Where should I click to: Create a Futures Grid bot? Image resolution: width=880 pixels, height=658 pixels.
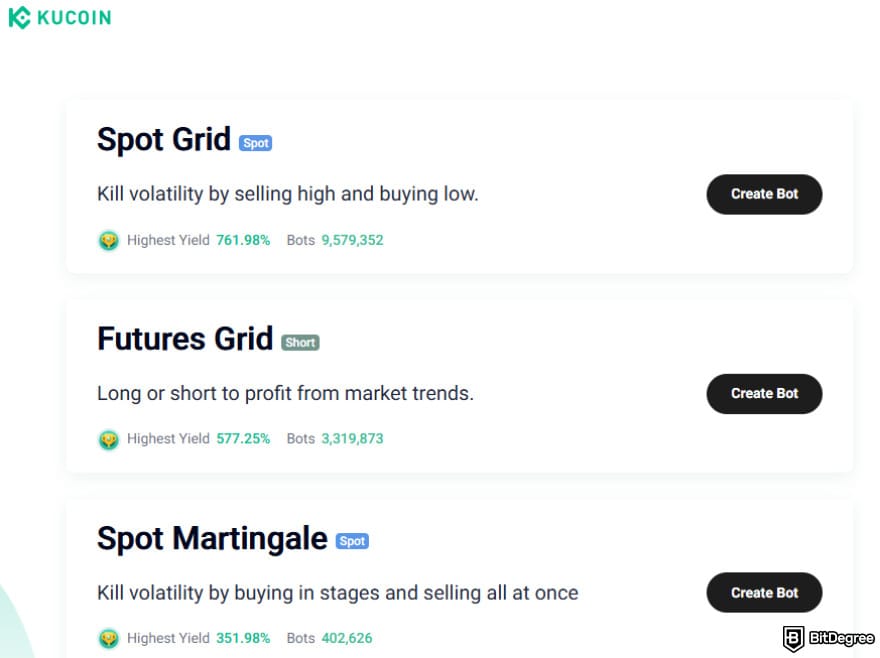pyautogui.click(x=764, y=394)
